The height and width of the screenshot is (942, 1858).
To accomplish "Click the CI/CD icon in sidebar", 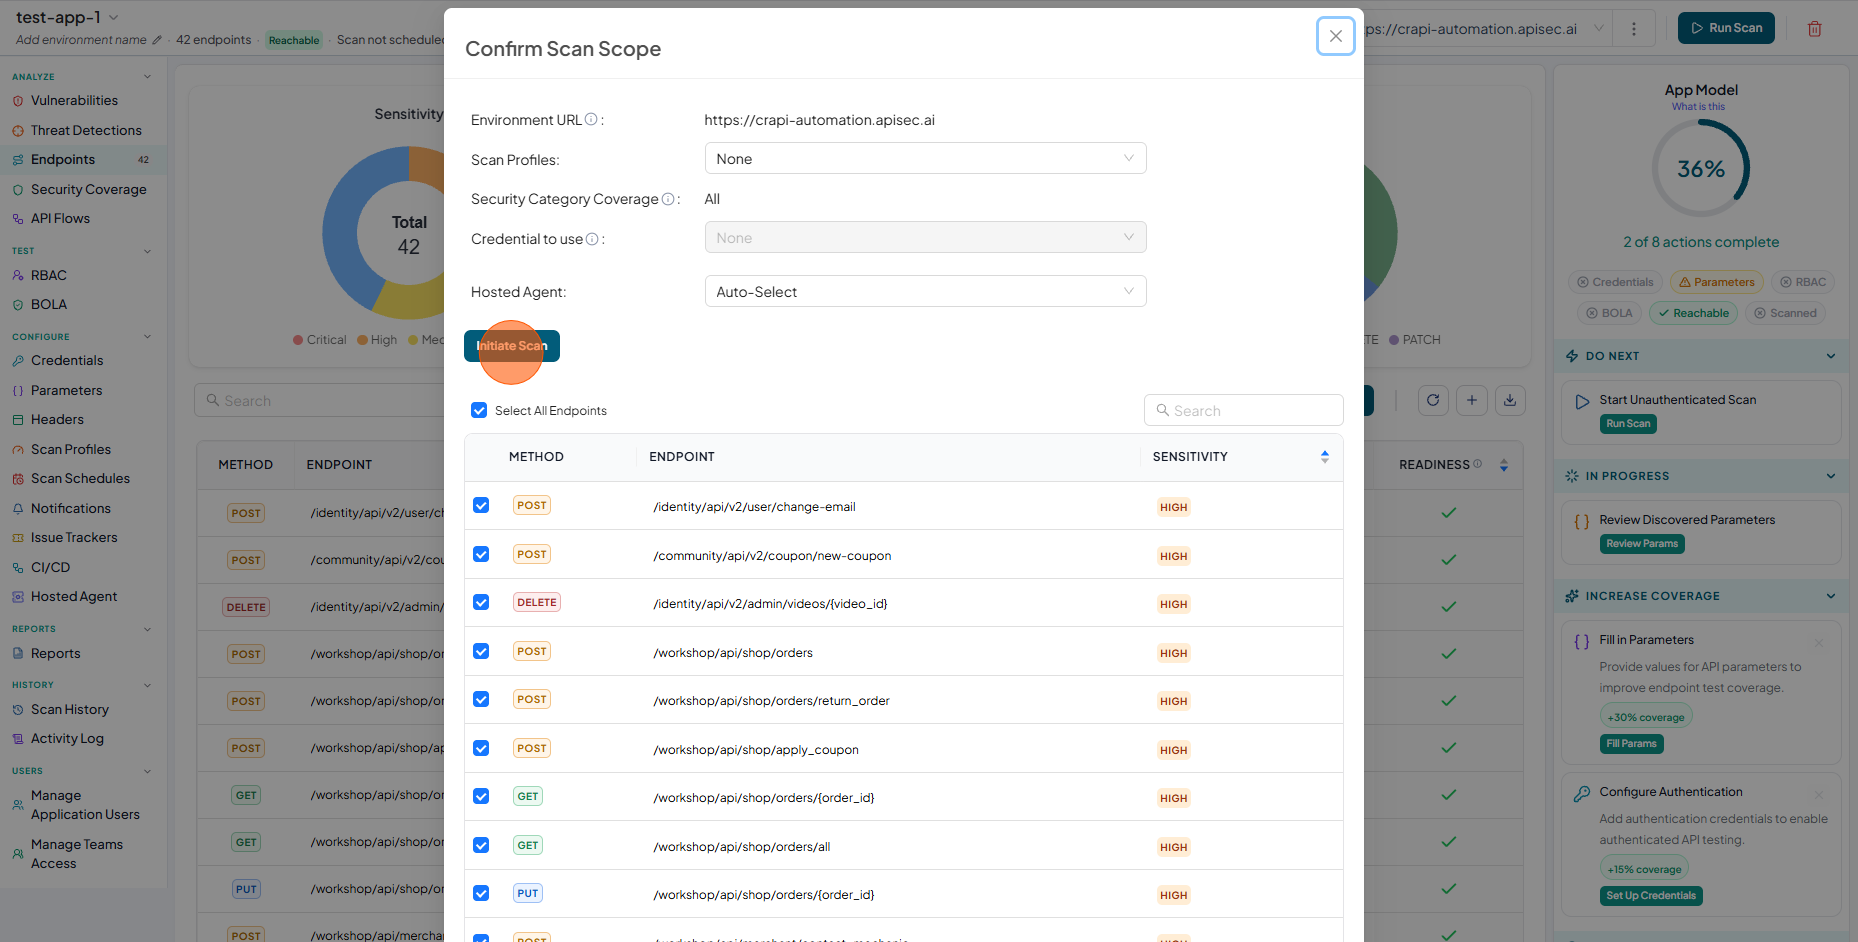I will pos(18,567).
